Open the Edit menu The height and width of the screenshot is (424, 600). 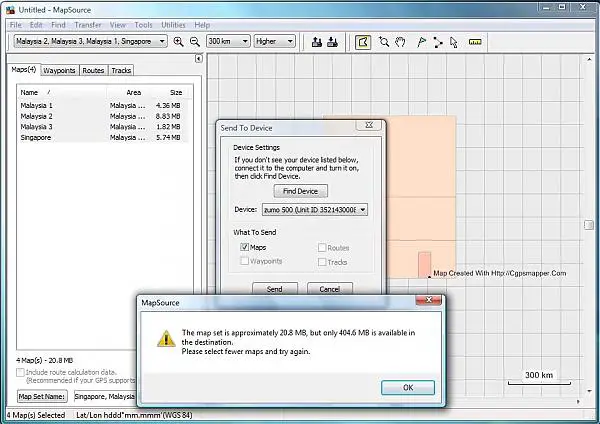pos(36,25)
